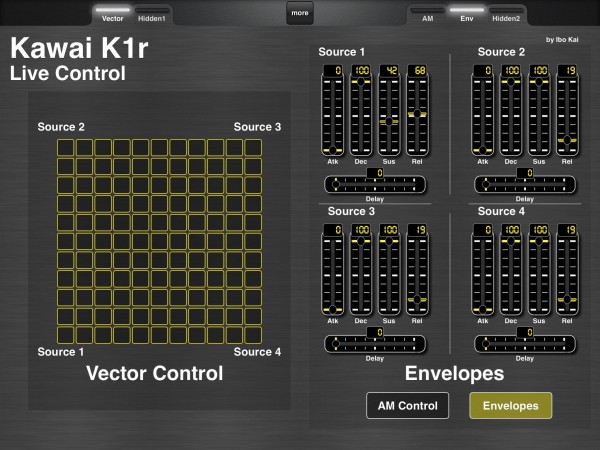The width and height of the screenshot is (600, 450).
Task: Open the Hidden2 tab
Action: coord(506,15)
